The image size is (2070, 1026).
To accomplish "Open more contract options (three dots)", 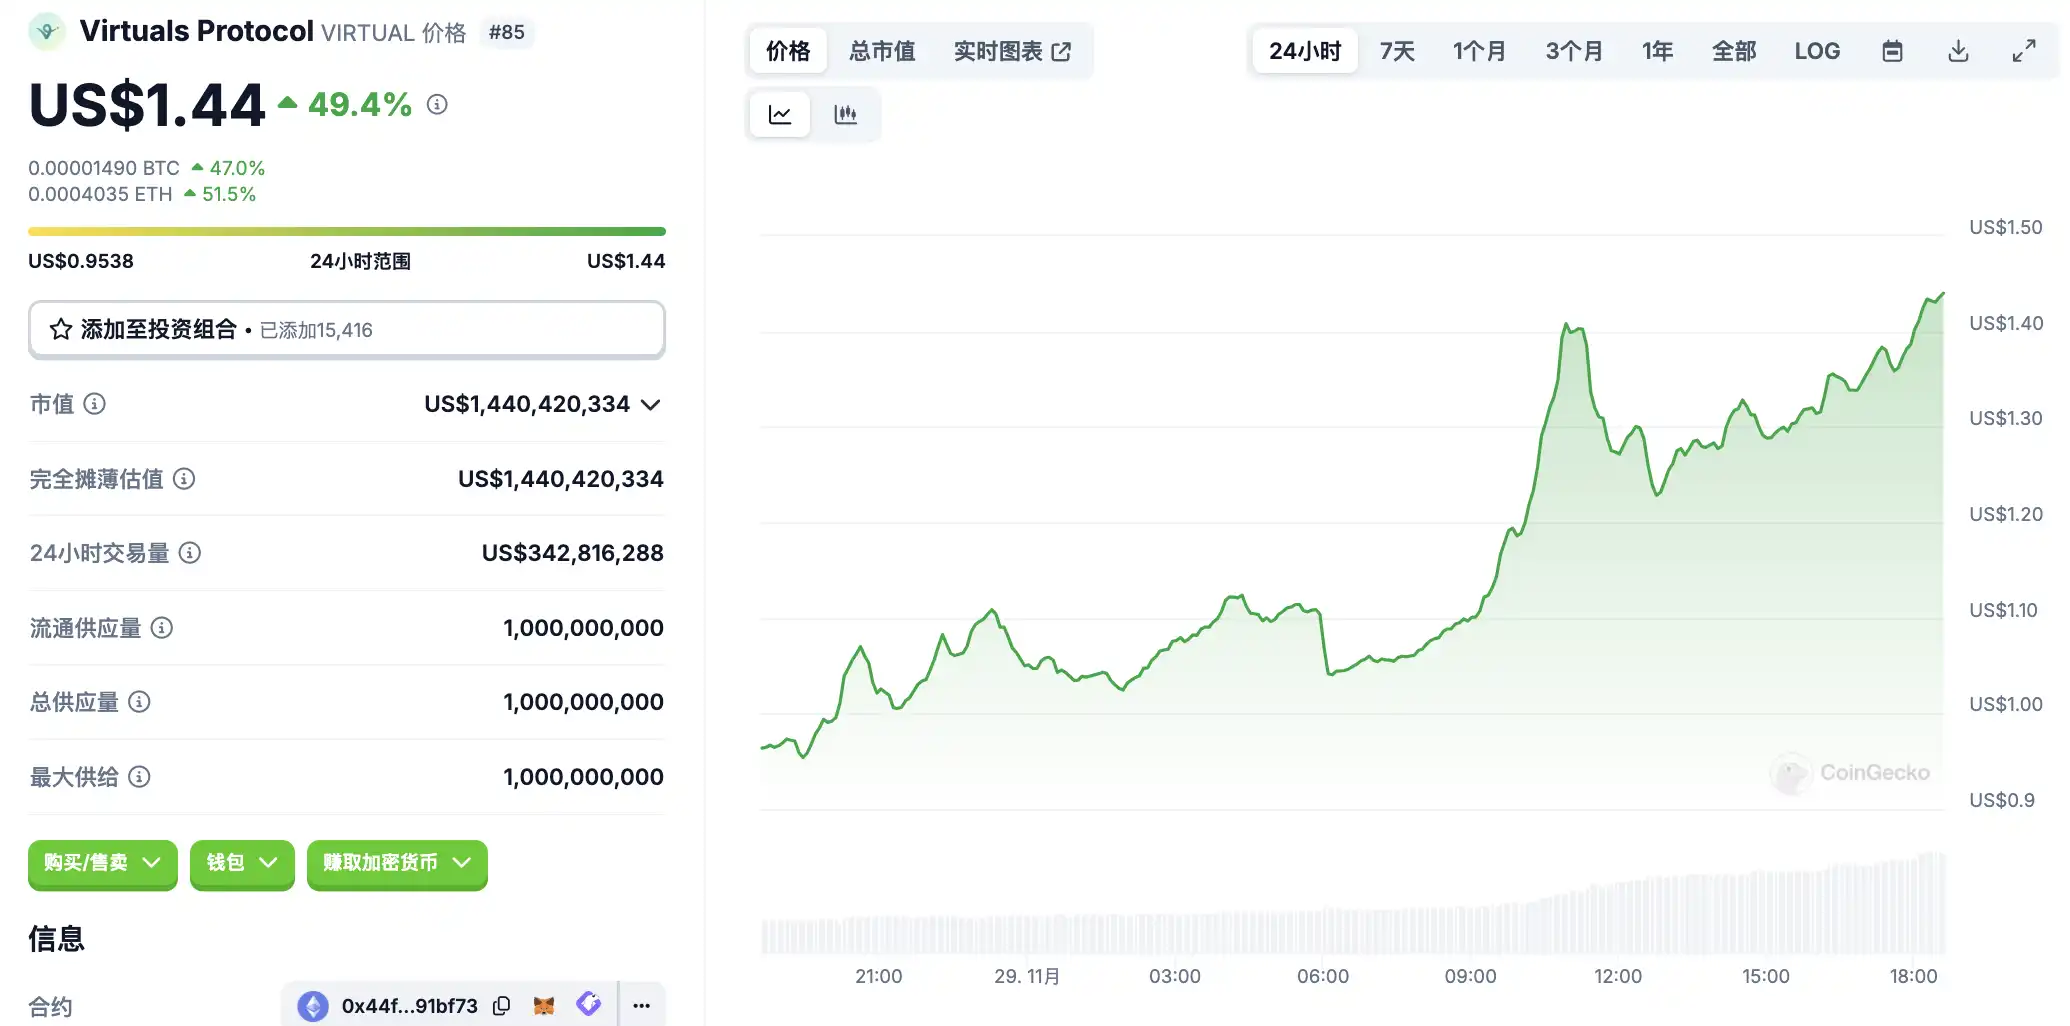I will [x=642, y=1005].
